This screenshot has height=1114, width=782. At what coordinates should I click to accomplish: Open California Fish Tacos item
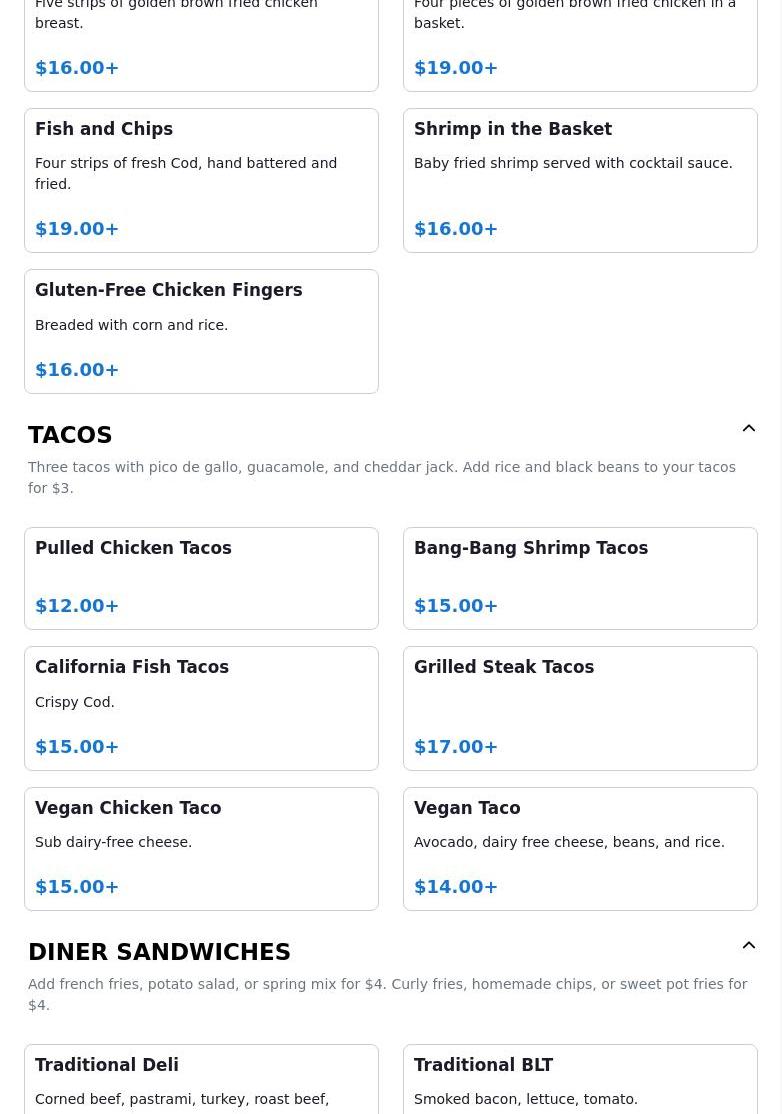[x=201, y=708]
